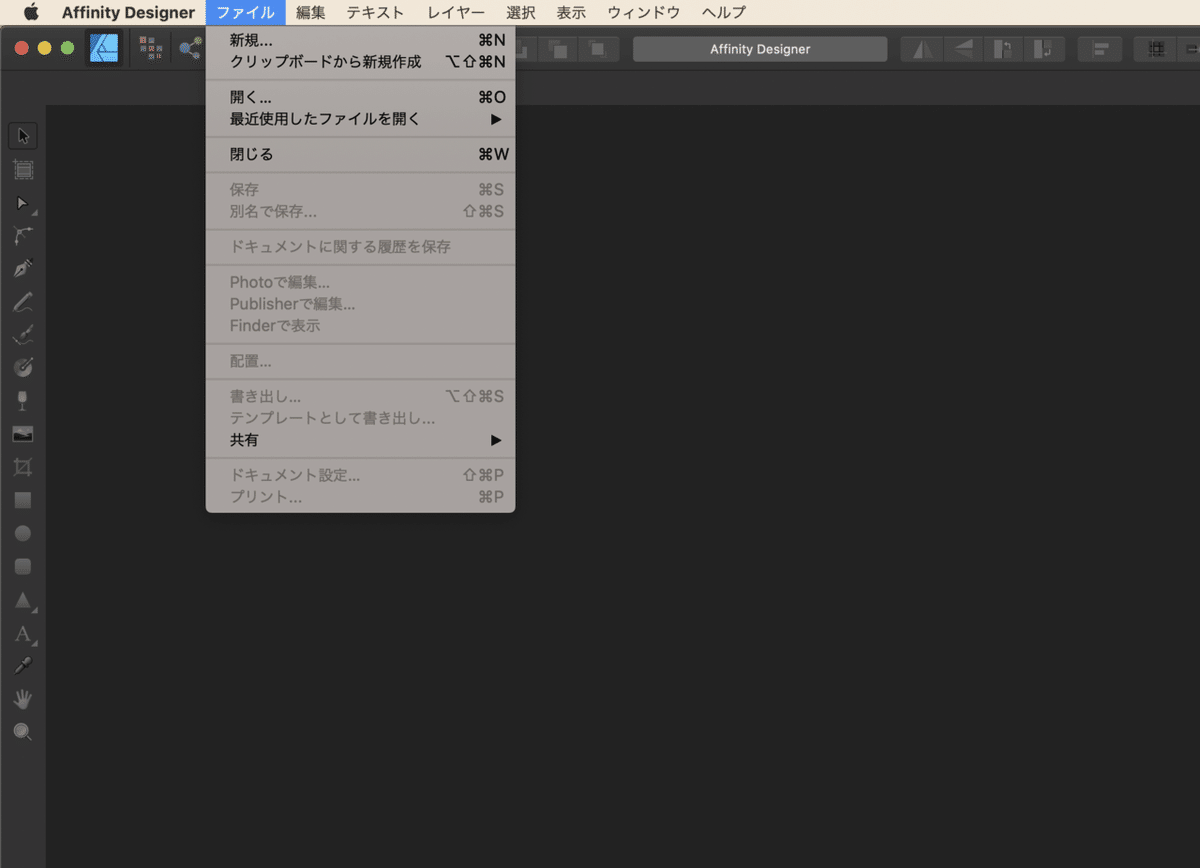Select the Vector Brush tool
The height and width of the screenshot is (868, 1200).
23,334
